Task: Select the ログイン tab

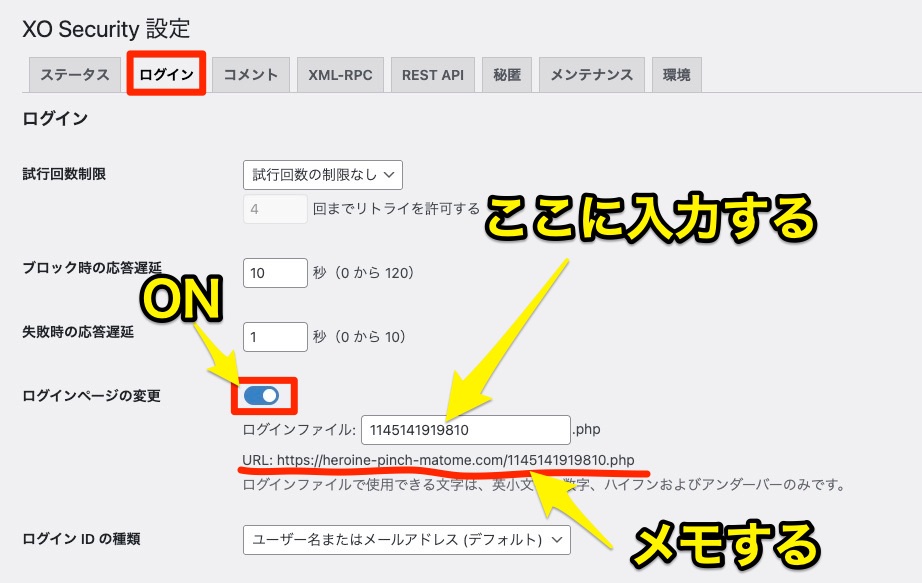Action: tap(167, 75)
